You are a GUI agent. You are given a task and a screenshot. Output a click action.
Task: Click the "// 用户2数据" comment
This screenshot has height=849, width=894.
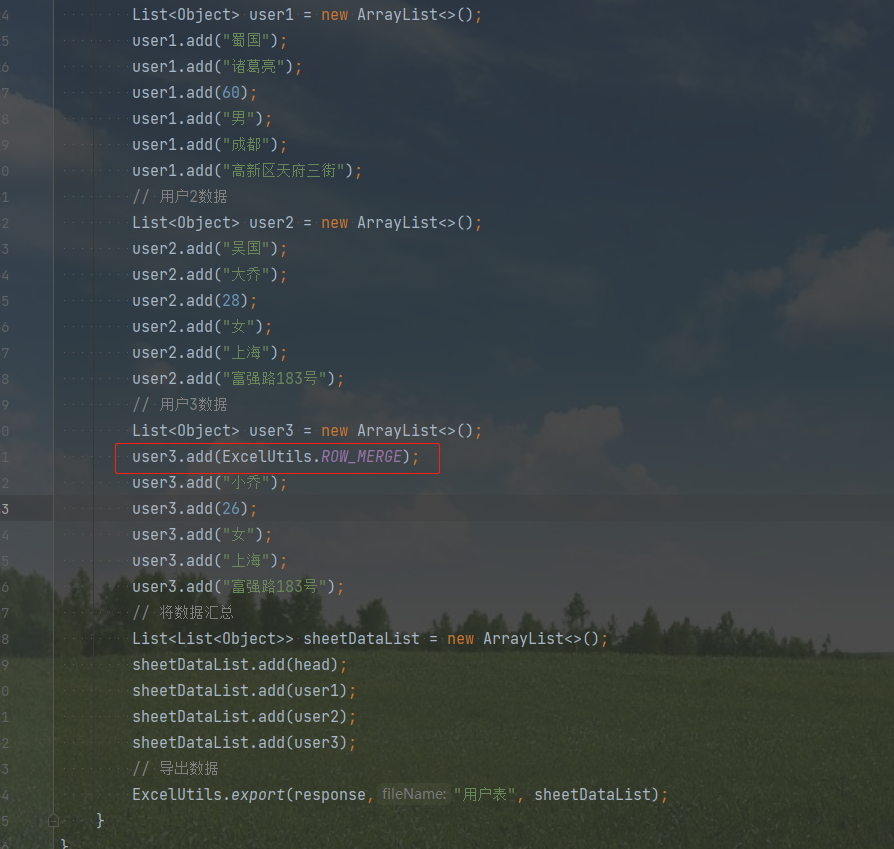pos(180,197)
